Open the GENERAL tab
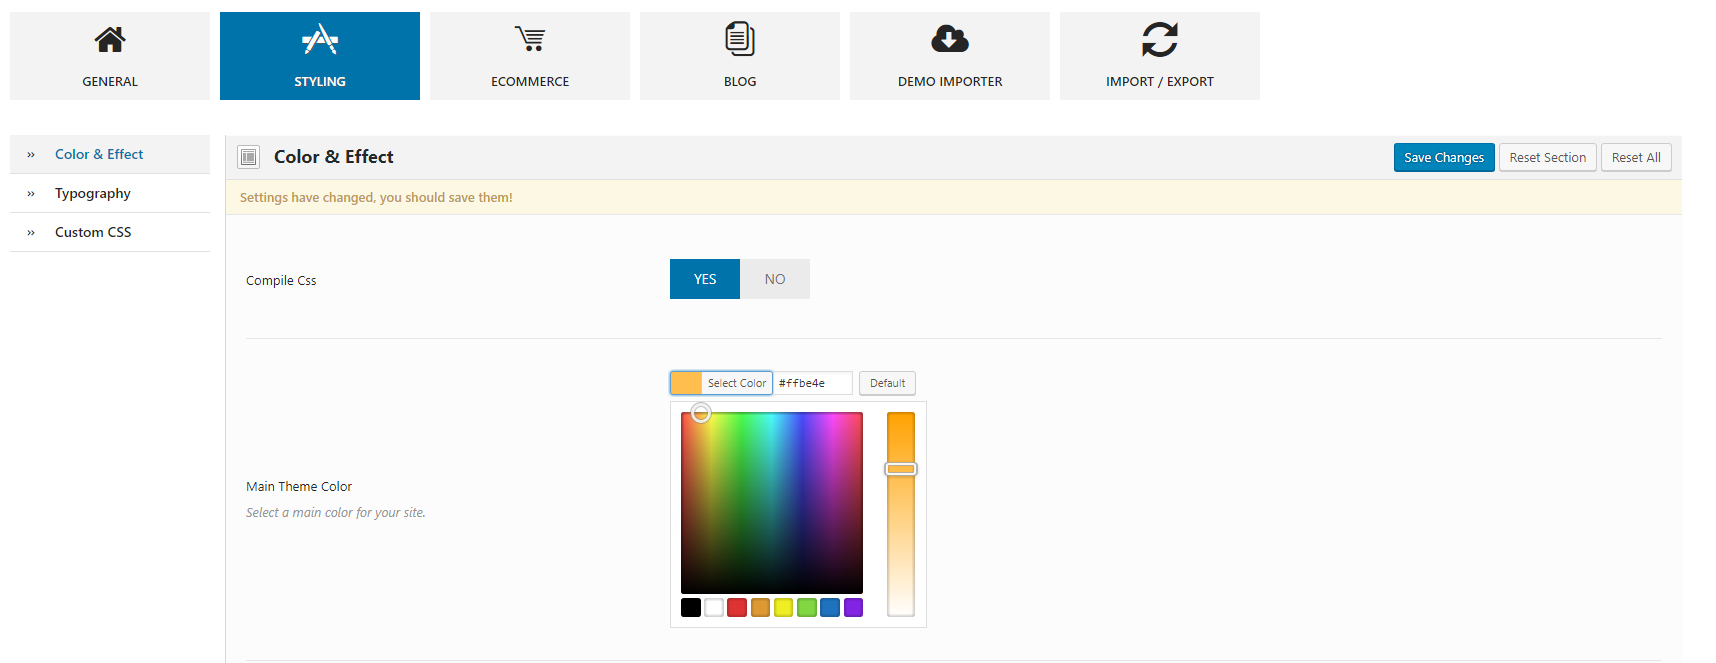 click(x=110, y=56)
